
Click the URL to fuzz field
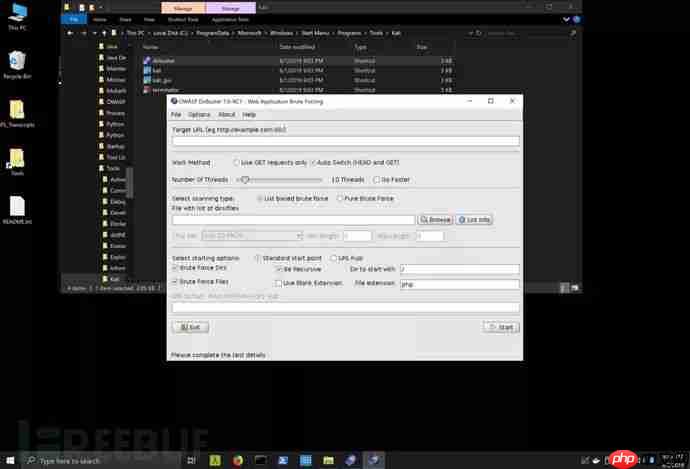(x=345, y=308)
